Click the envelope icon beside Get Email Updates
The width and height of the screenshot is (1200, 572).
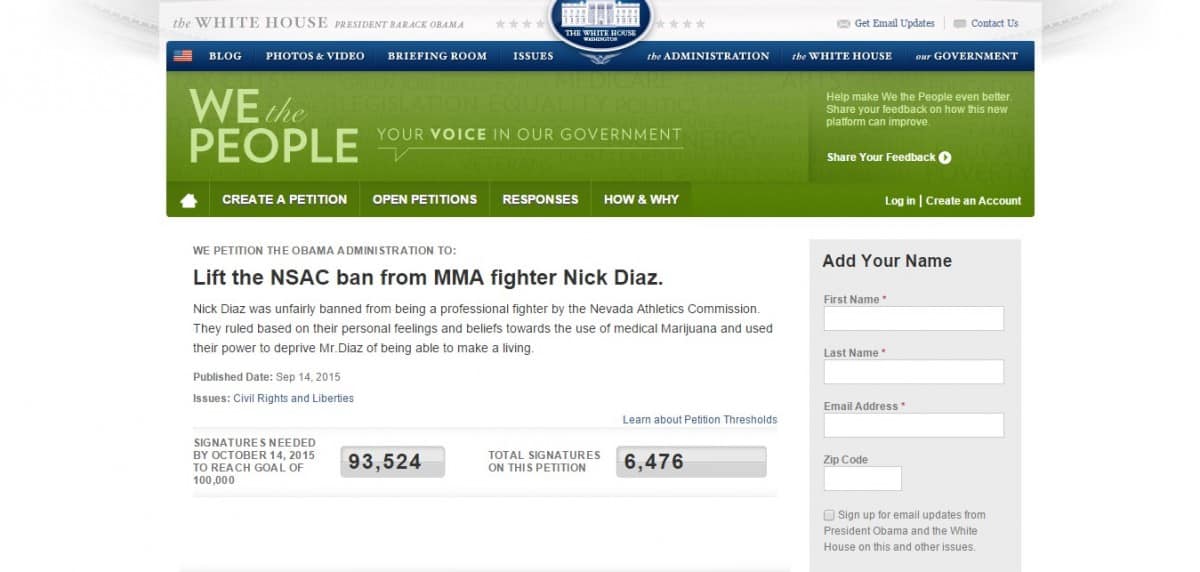[844, 23]
